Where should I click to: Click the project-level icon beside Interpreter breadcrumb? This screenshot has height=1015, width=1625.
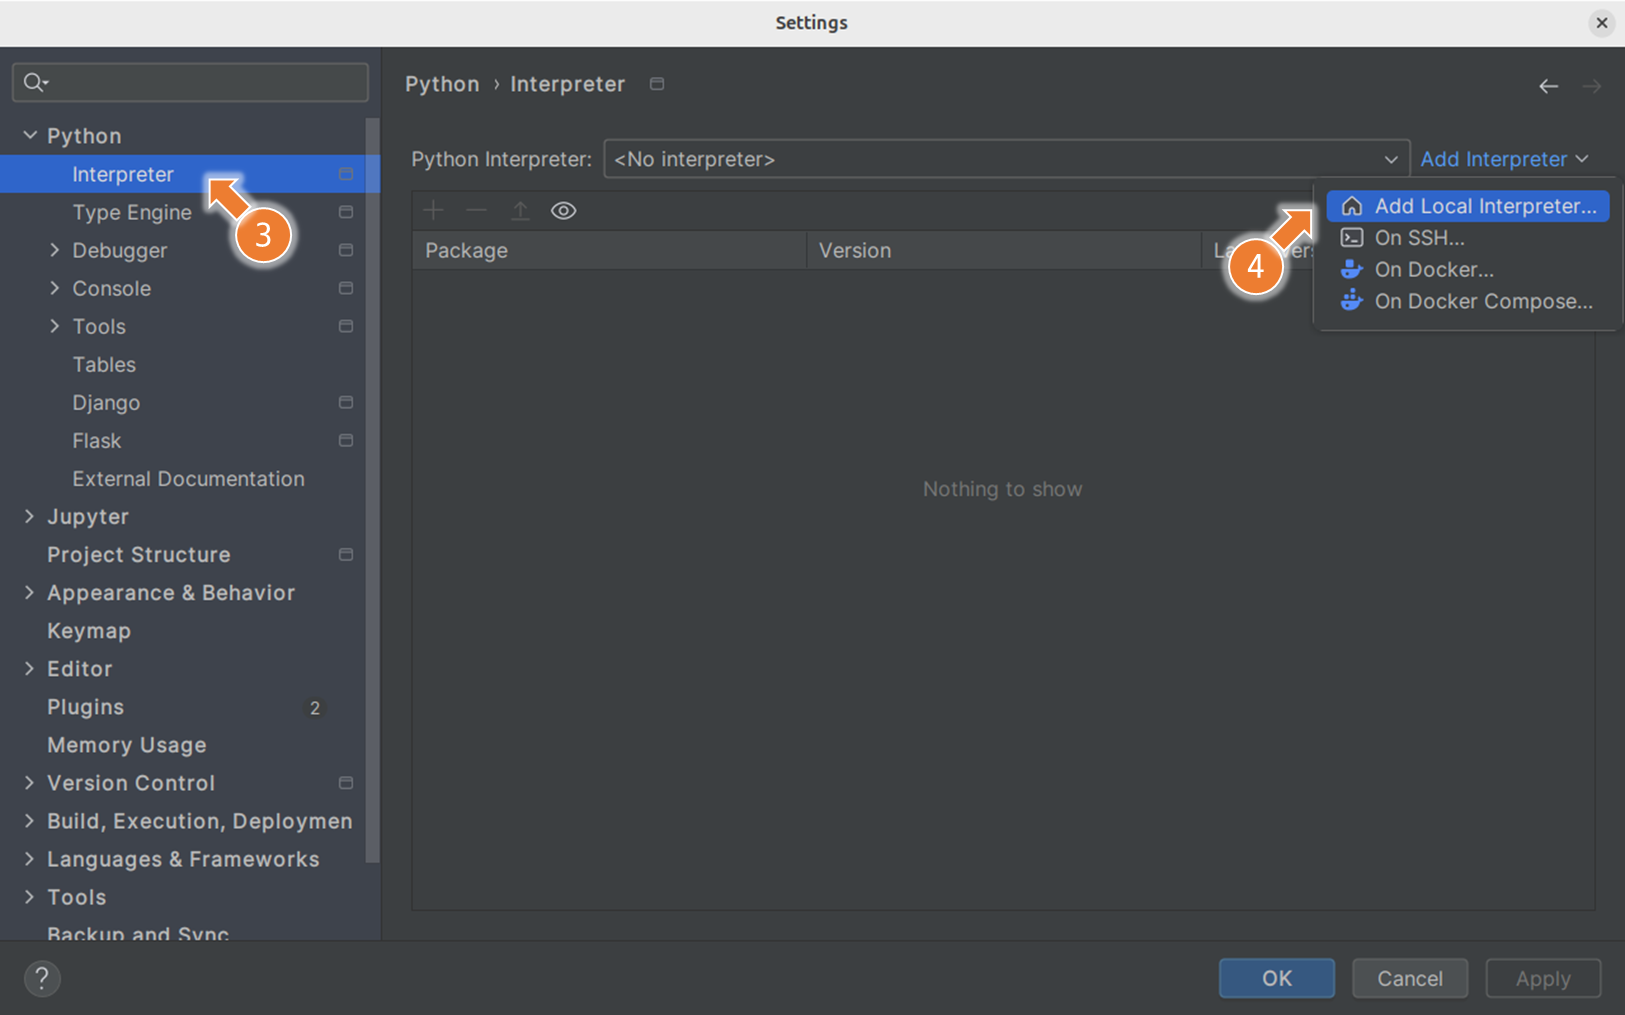[x=657, y=84]
